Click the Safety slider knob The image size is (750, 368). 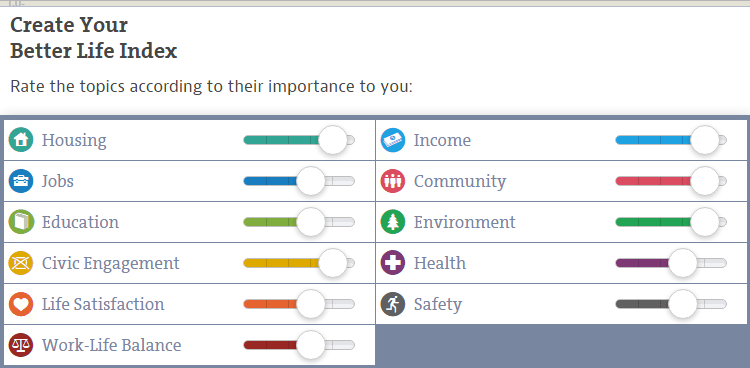pos(683,304)
